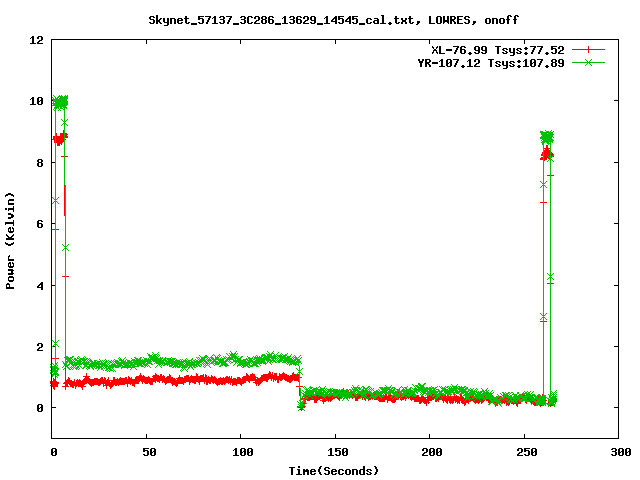Click the x-axis tick label 50

(149, 452)
